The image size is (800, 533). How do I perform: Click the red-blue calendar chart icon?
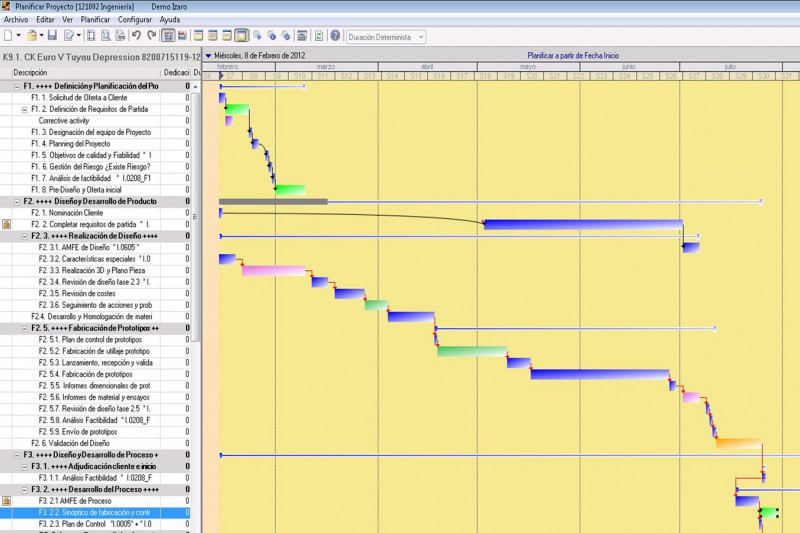click(x=182, y=36)
